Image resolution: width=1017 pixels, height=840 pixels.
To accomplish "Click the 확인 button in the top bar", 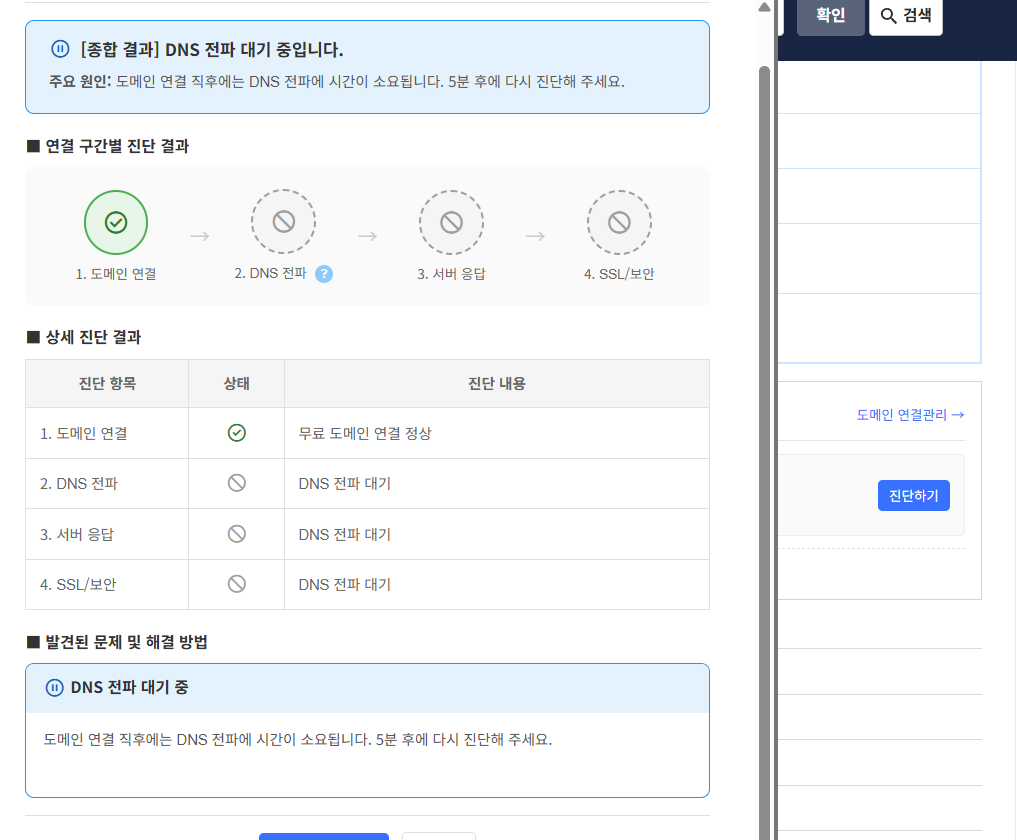I will 830,16.
